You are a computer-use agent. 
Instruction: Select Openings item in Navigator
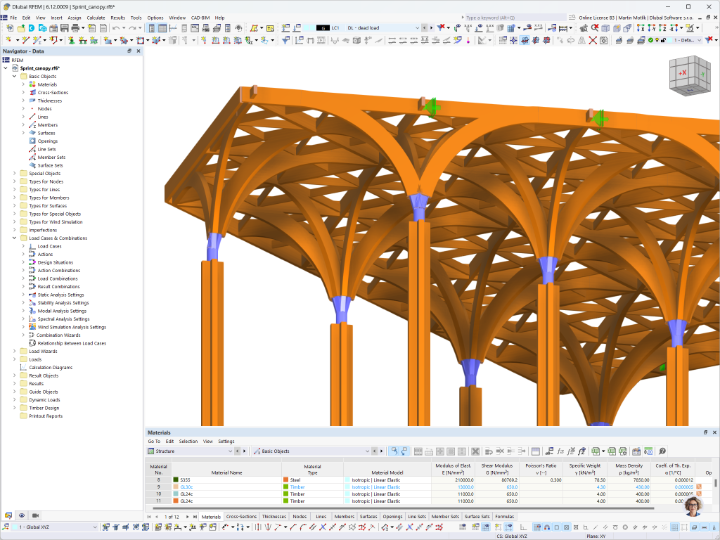point(48,141)
